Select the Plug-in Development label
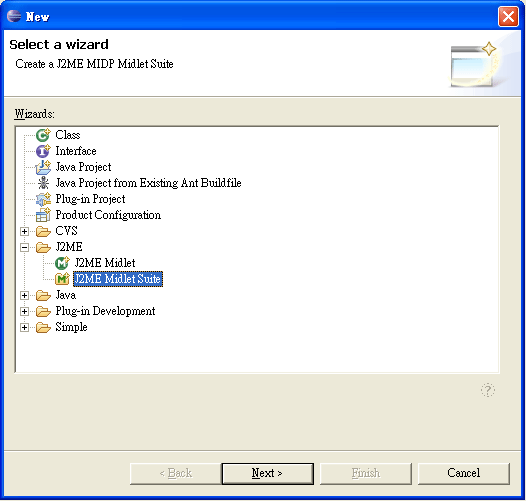Screen dimensions: 526x501 (x=105, y=311)
